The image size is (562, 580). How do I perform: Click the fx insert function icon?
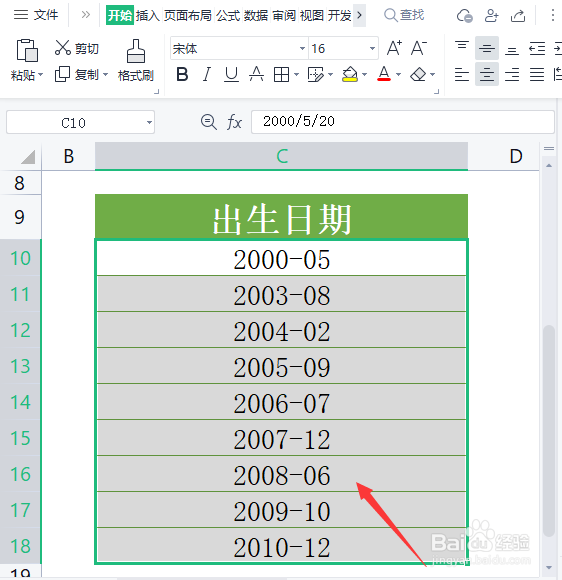[x=234, y=122]
